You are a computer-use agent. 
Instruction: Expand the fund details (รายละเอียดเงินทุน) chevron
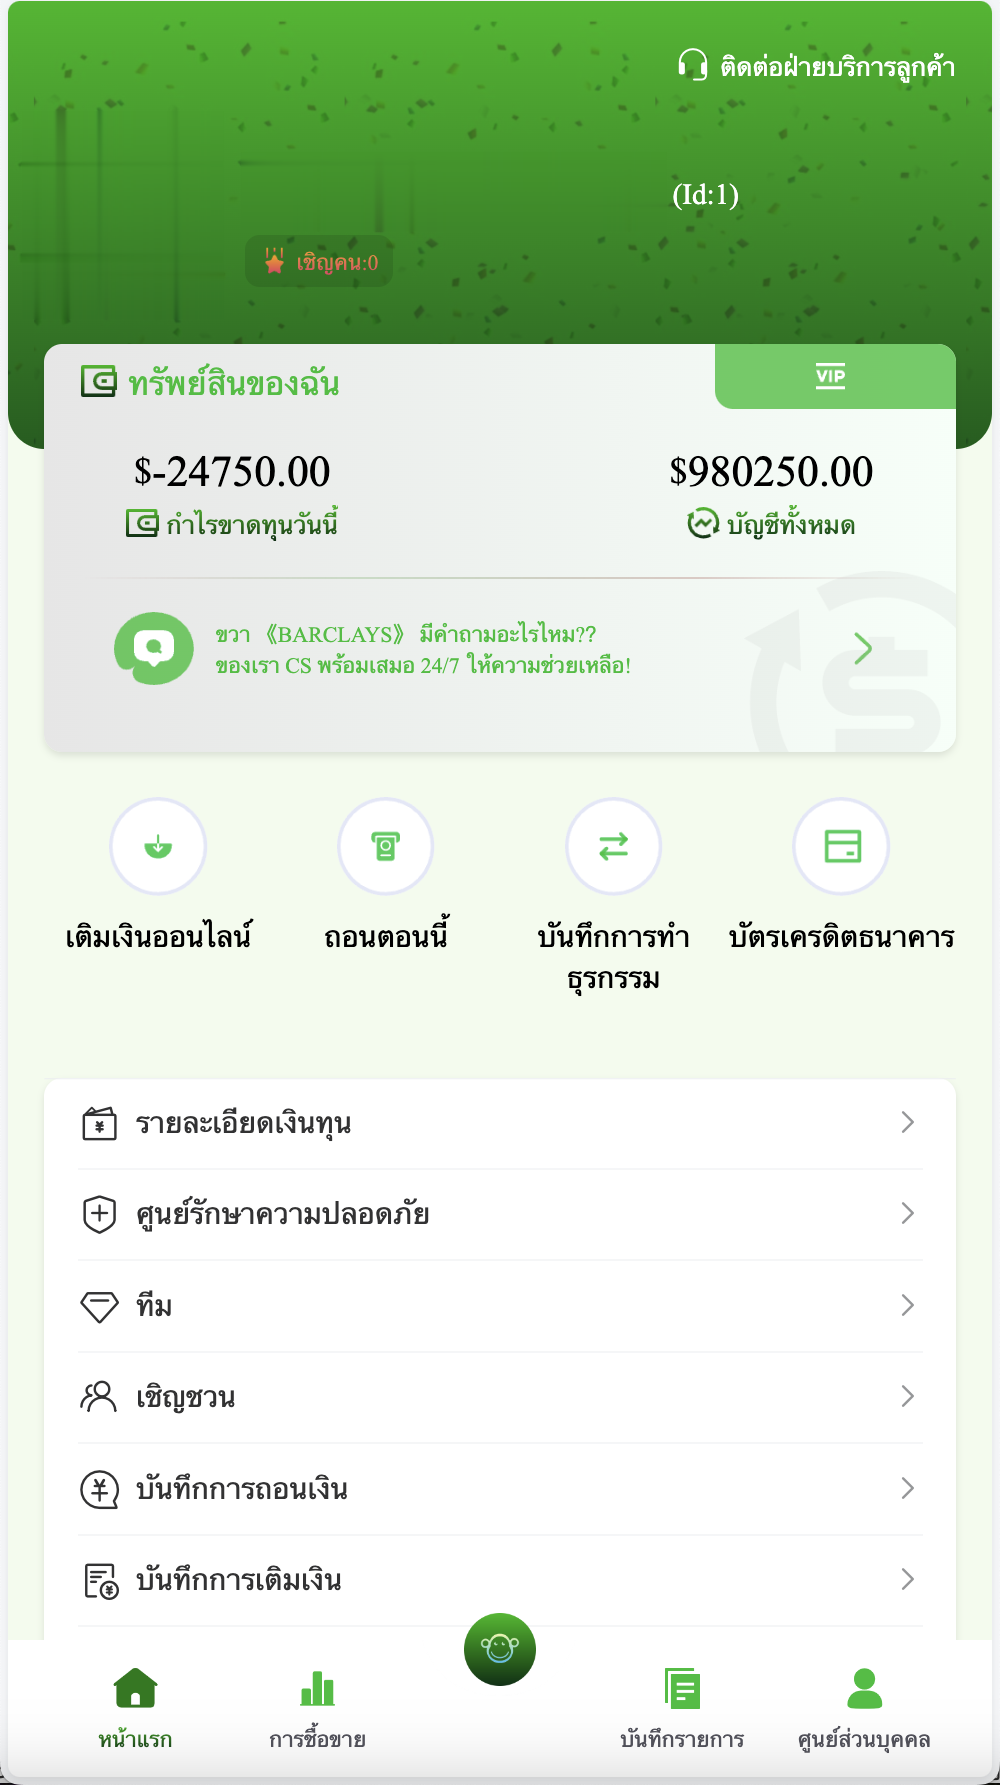(907, 1122)
